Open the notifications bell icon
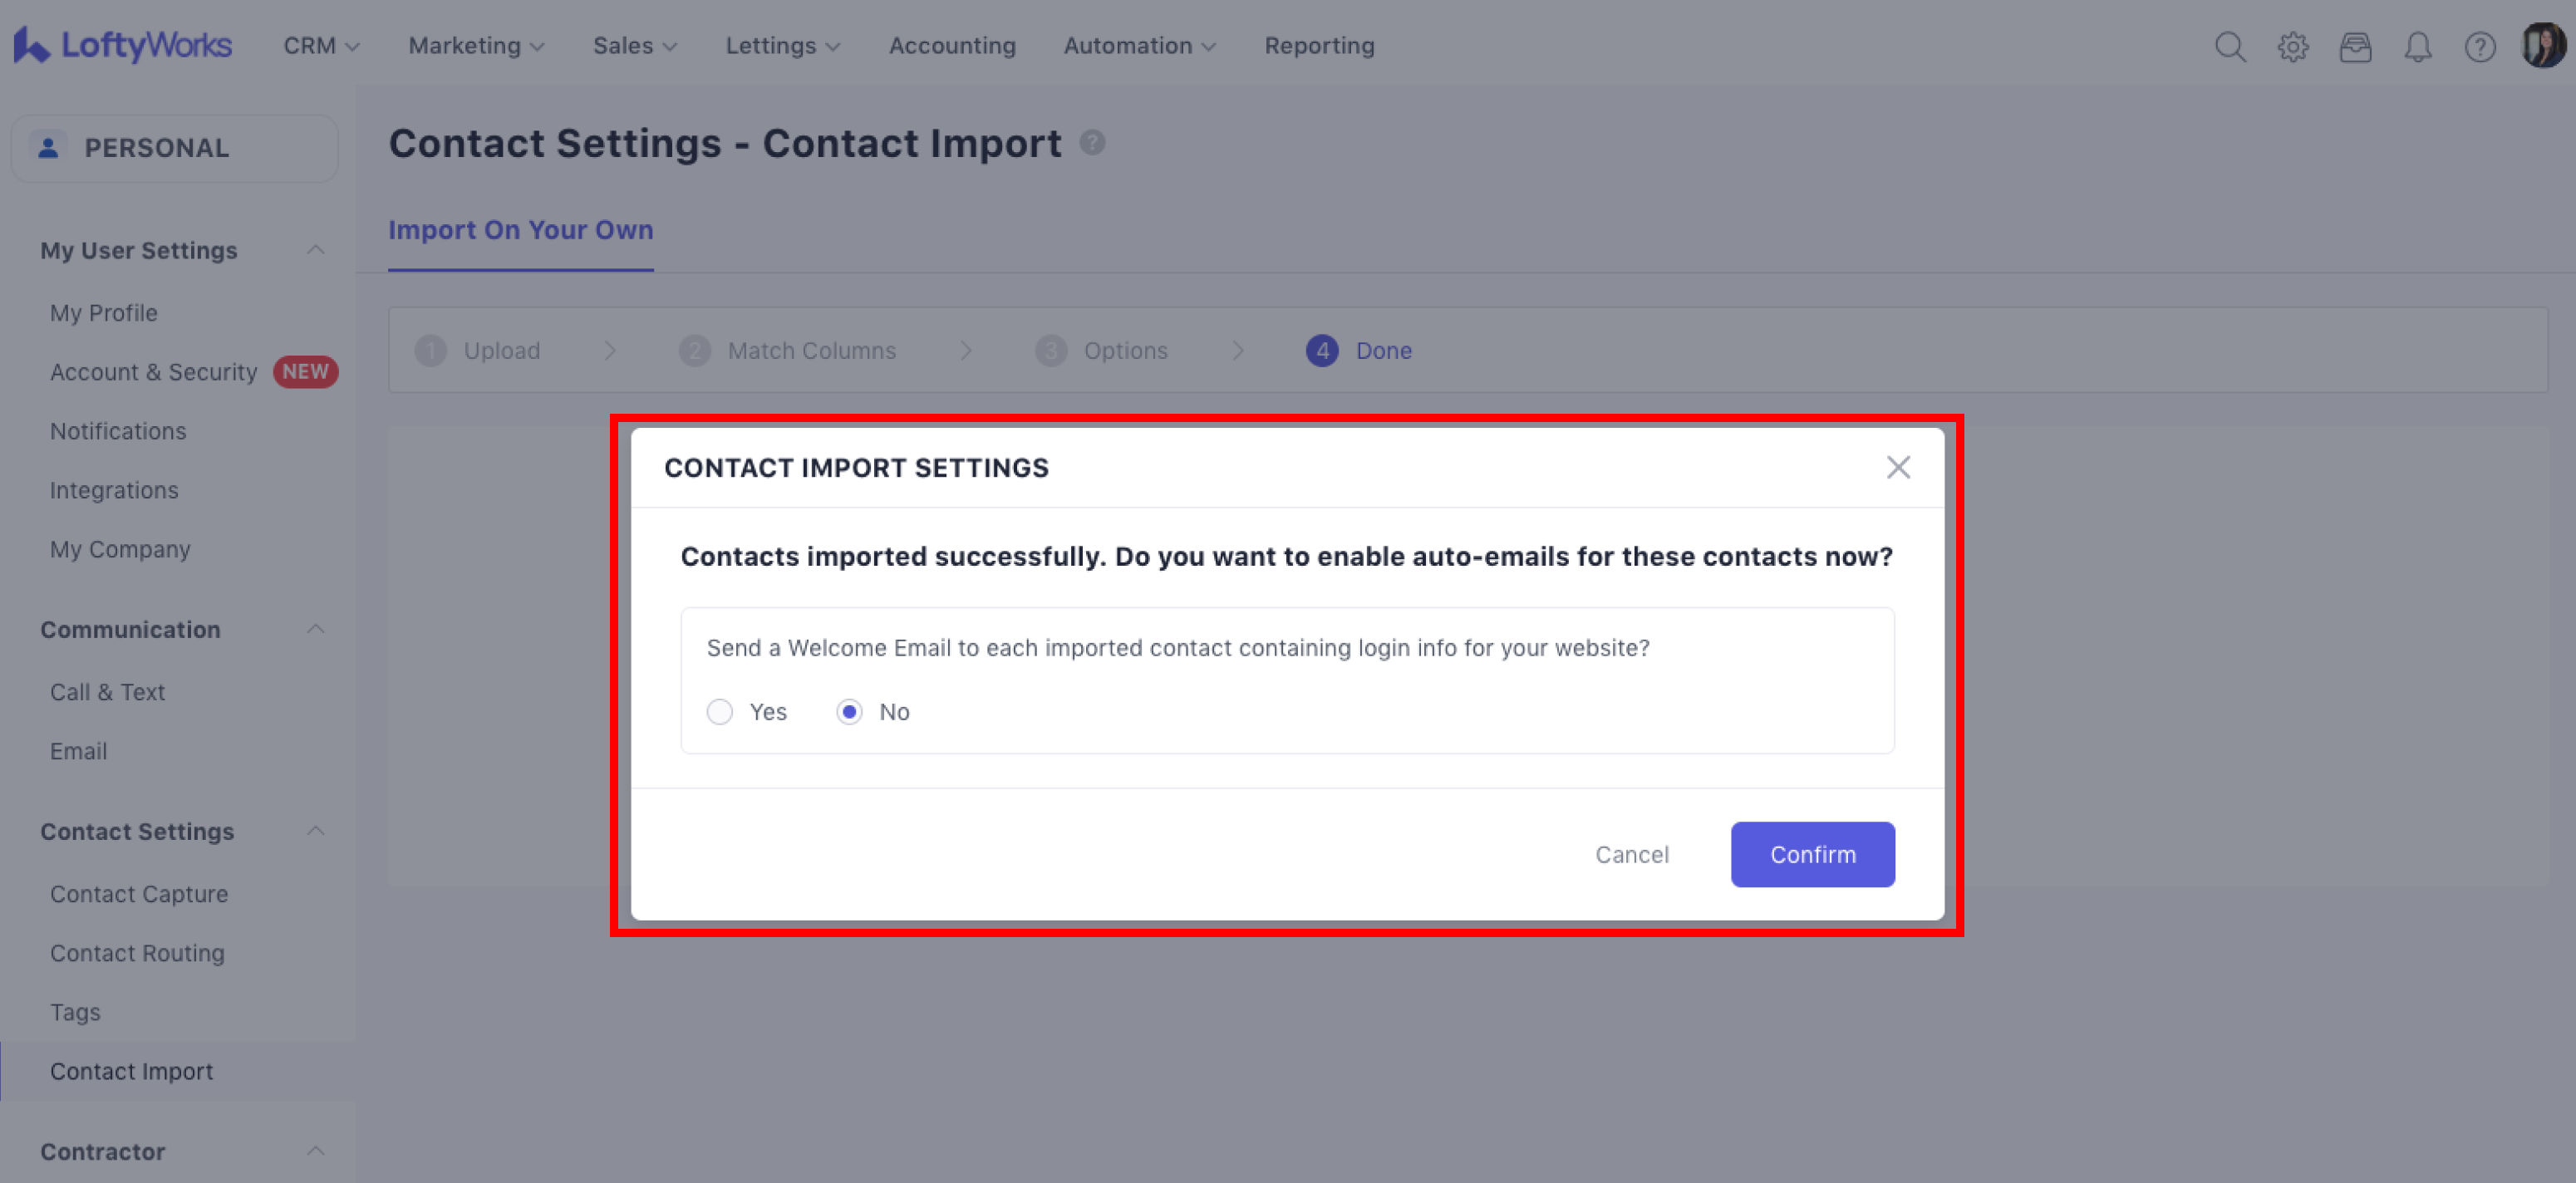Viewport: 2576px width, 1183px height. [2417, 47]
